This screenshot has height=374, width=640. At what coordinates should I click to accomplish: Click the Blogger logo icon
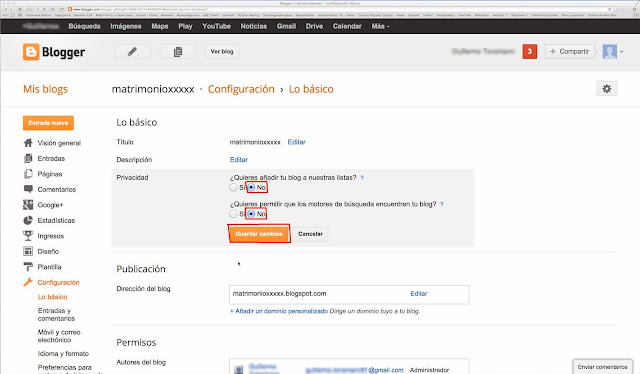click(x=31, y=52)
